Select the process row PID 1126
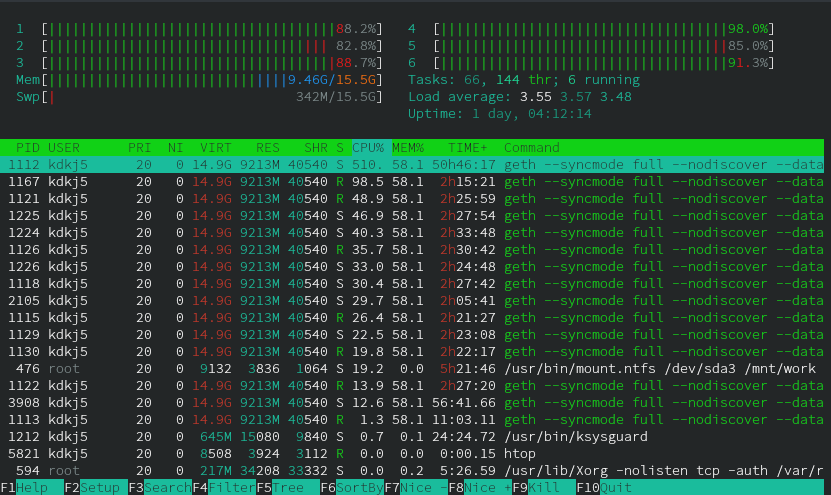Image resolution: width=831 pixels, height=495 pixels. pos(412,250)
